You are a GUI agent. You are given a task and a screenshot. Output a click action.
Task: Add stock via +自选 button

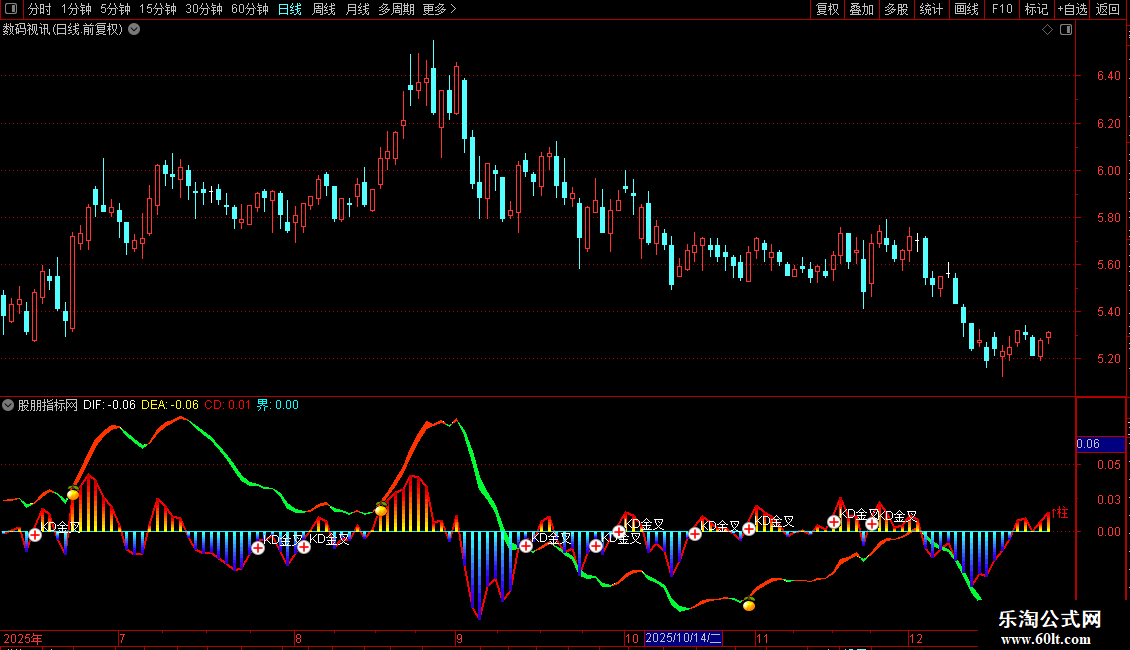pyautogui.click(x=1072, y=9)
